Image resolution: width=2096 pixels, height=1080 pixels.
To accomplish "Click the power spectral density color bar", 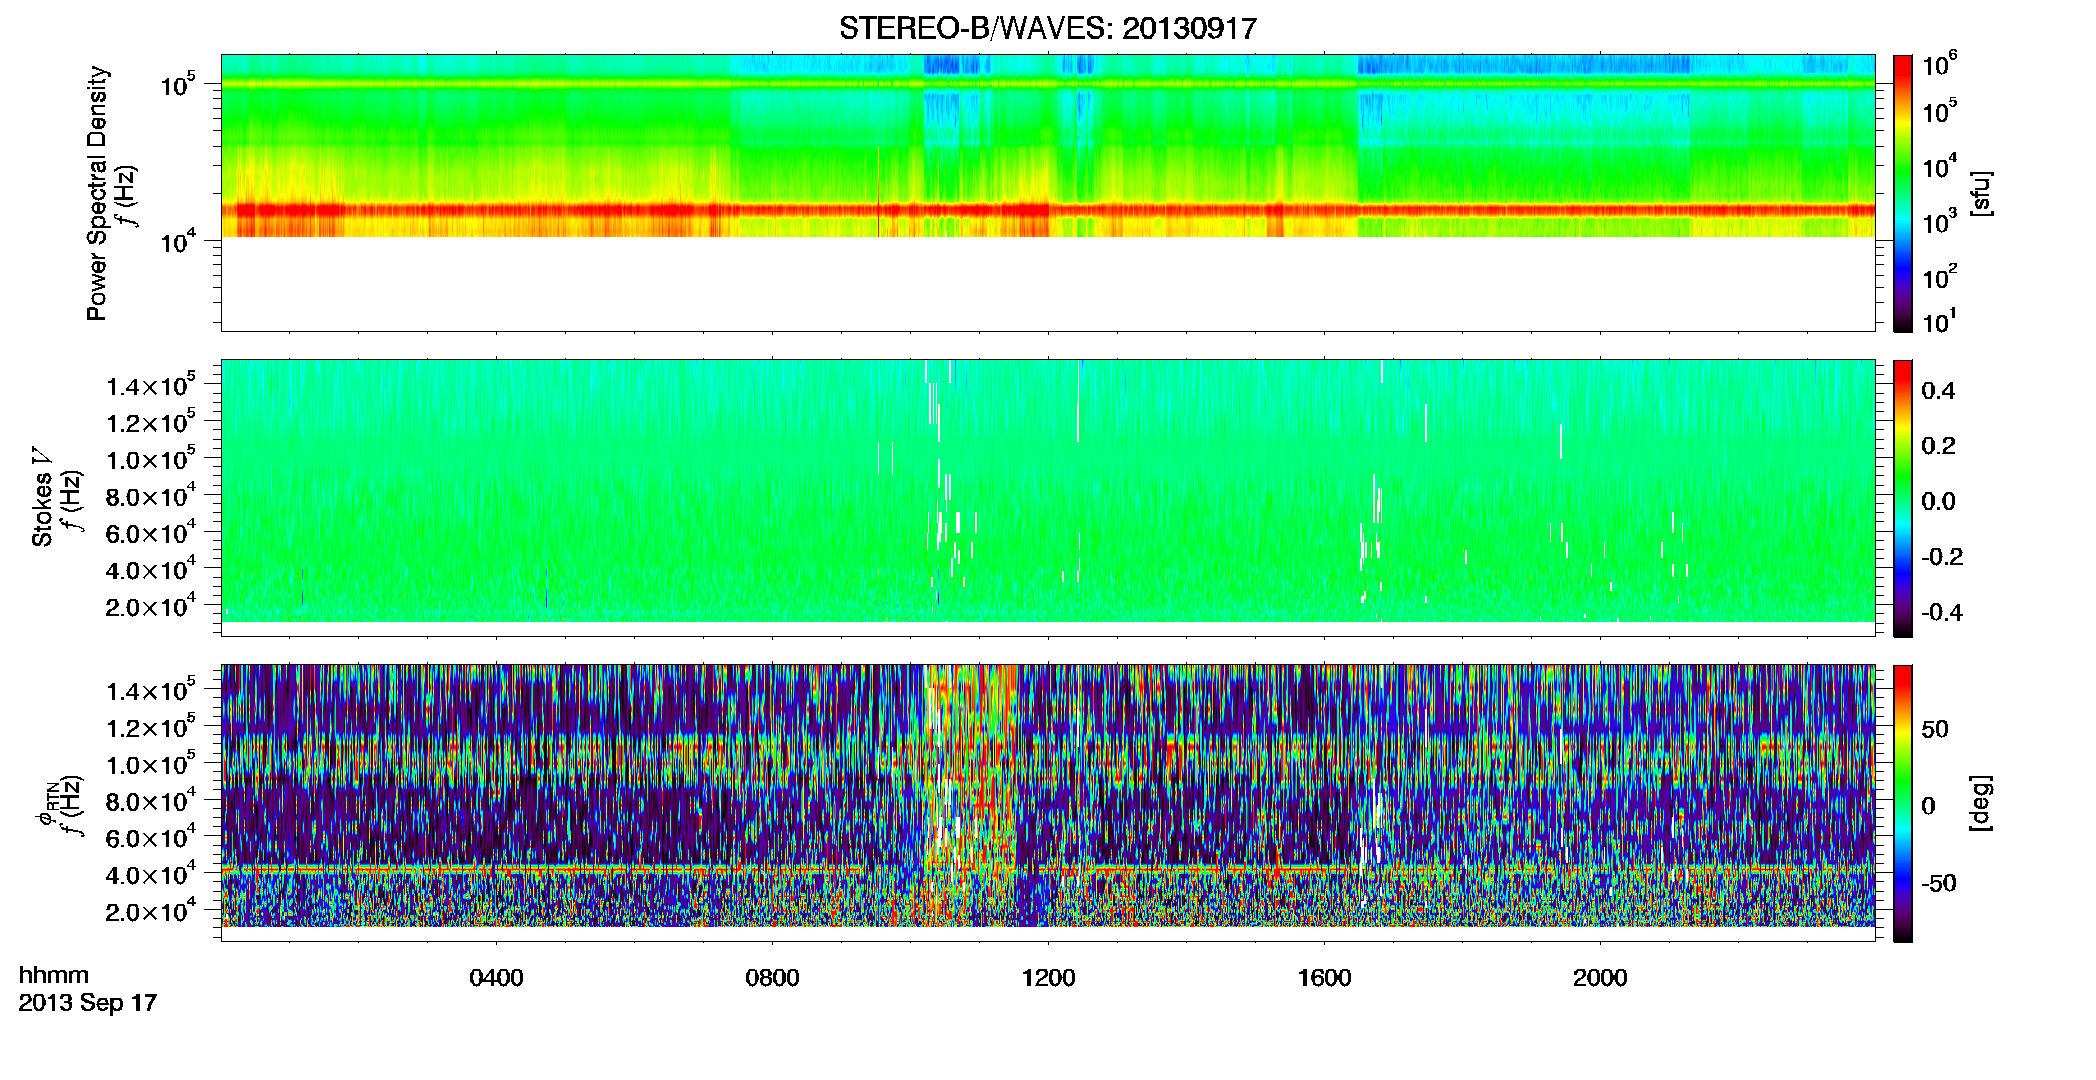I will tap(1903, 193).
